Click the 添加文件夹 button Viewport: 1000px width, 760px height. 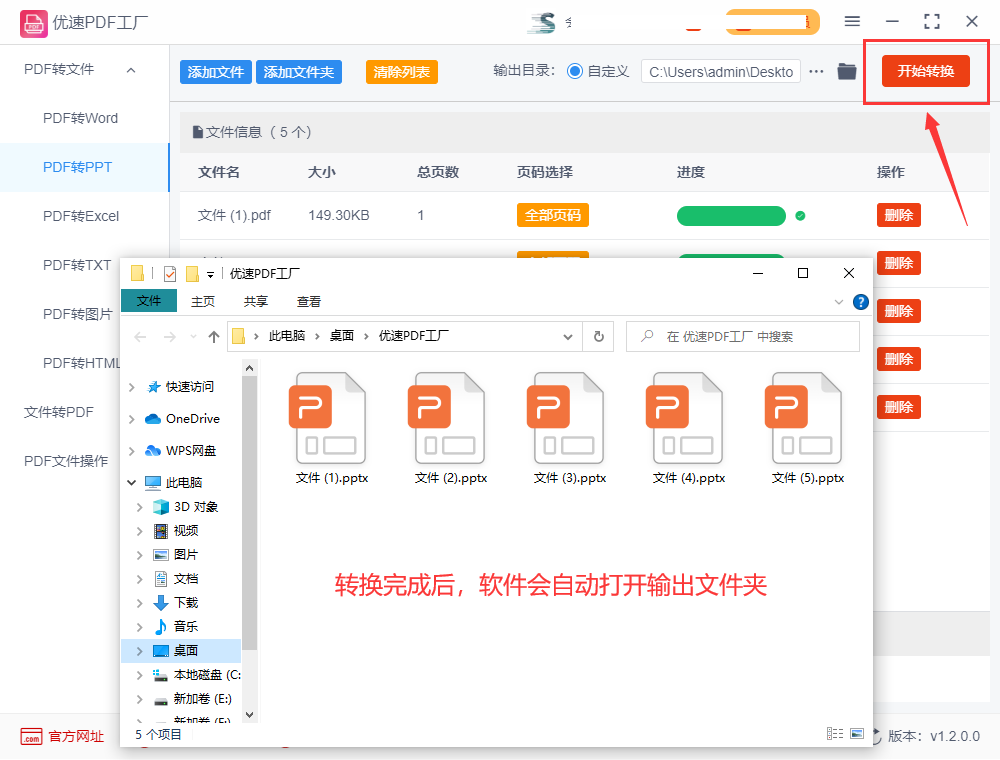pyautogui.click(x=298, y=72)
